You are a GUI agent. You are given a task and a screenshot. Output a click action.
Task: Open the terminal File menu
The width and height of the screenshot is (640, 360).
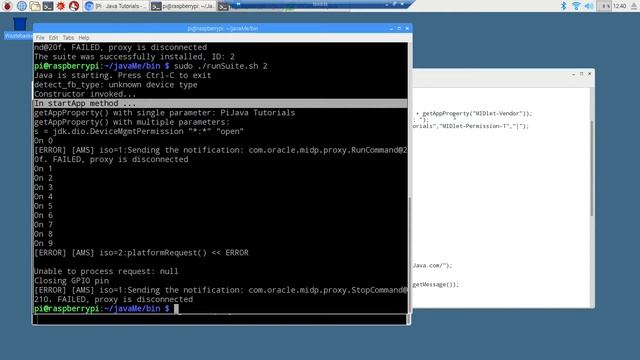click(40, 38)
